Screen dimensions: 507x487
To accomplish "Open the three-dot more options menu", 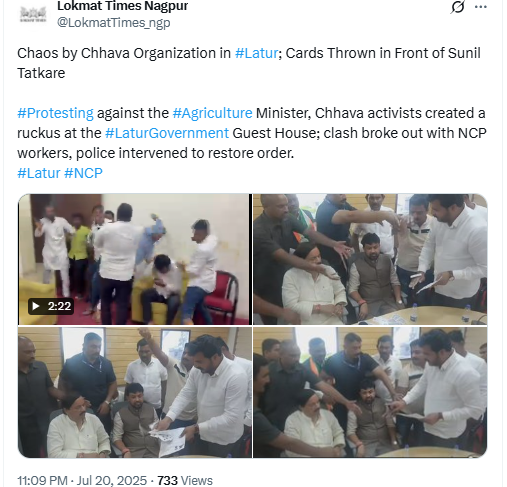I will tap(480, 7).
